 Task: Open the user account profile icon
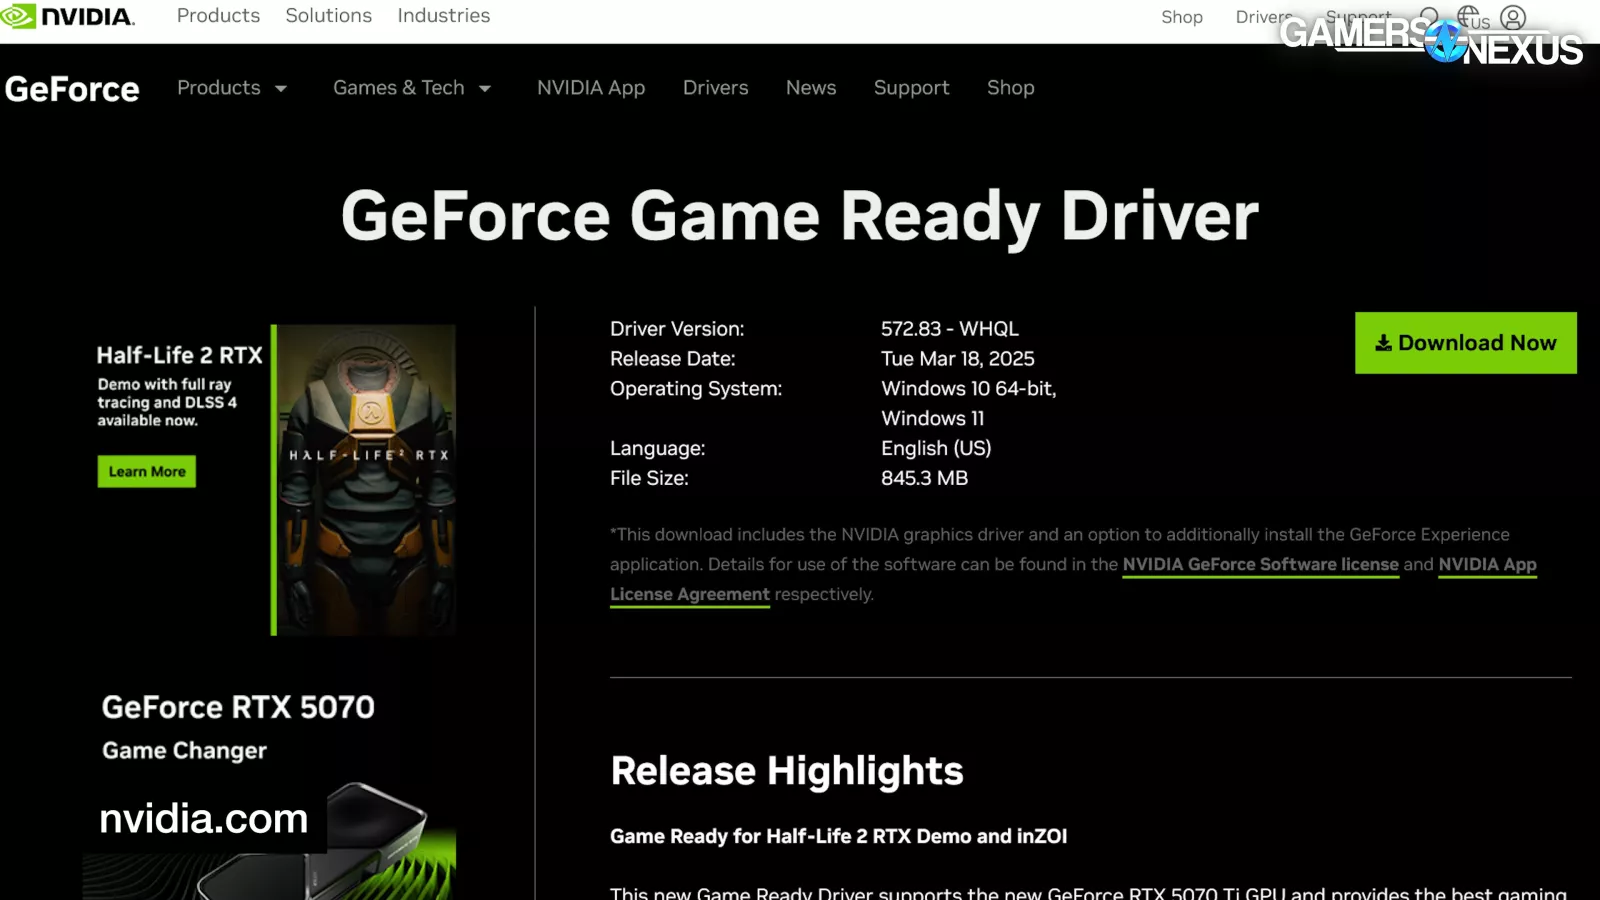[1513, 17]
